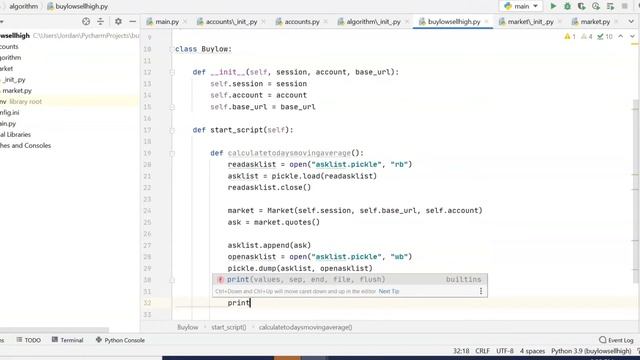Open the Python 3.9 interpreter selector

click(591, 351)
